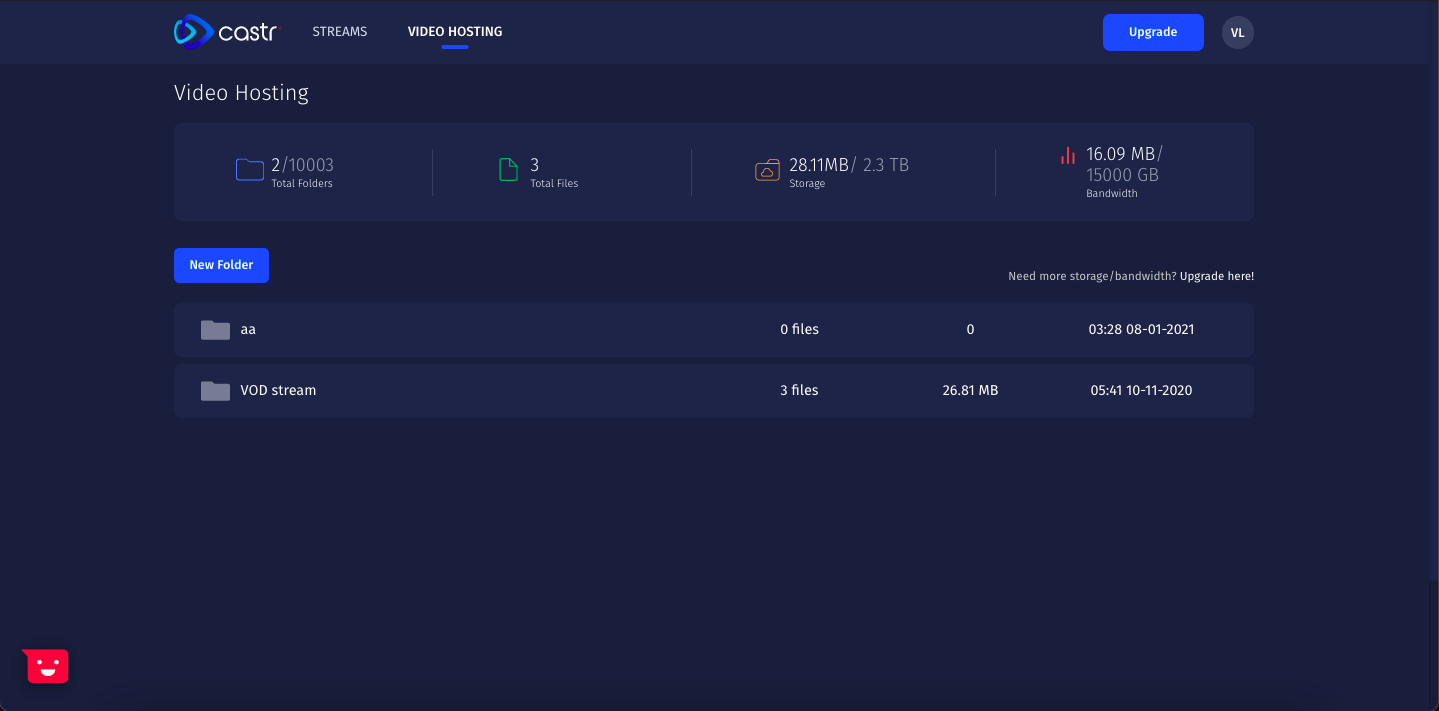Click the orange Storage cloud icon
Viewport: 1439px width, 711px height.
[767, 170]
